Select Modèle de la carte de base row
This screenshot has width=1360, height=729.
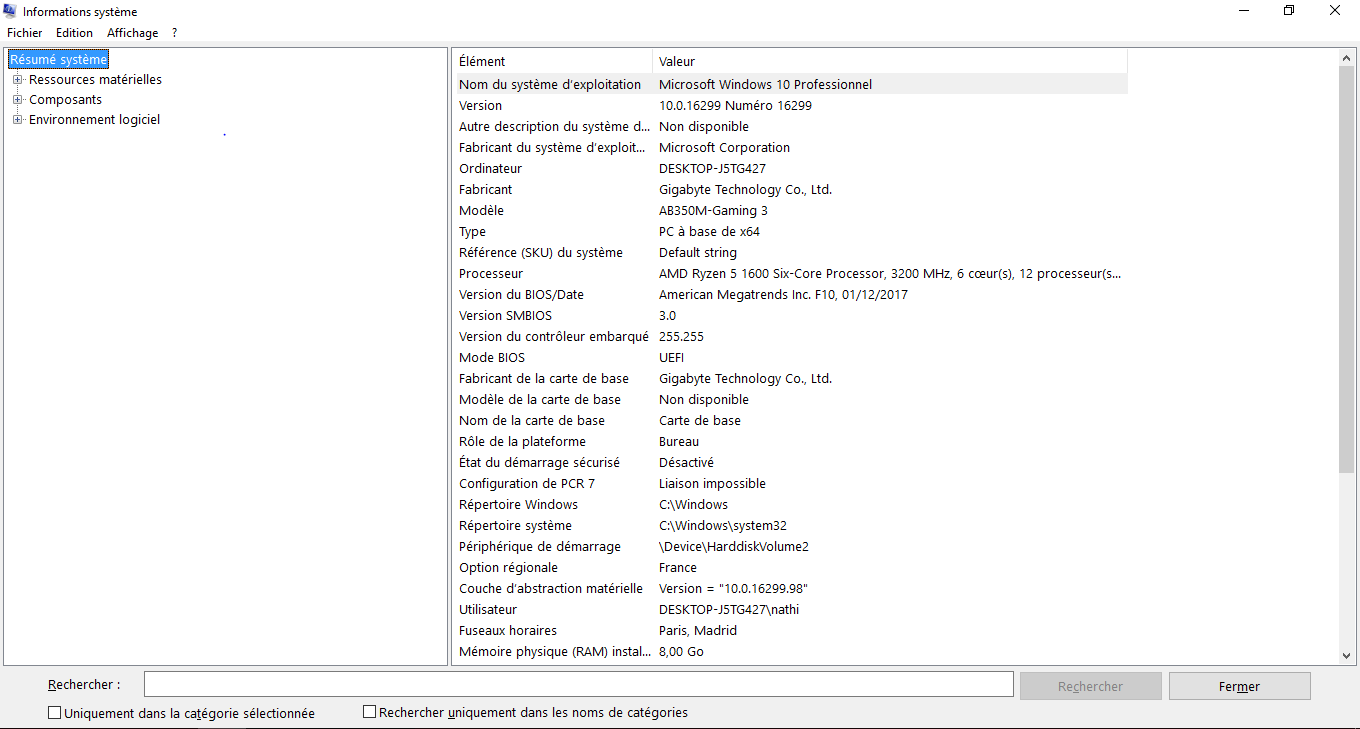click(791, 399)
